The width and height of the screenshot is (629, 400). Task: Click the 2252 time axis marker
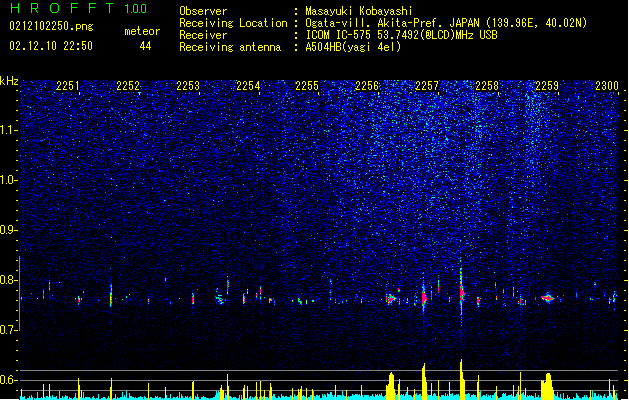[128, 86]
